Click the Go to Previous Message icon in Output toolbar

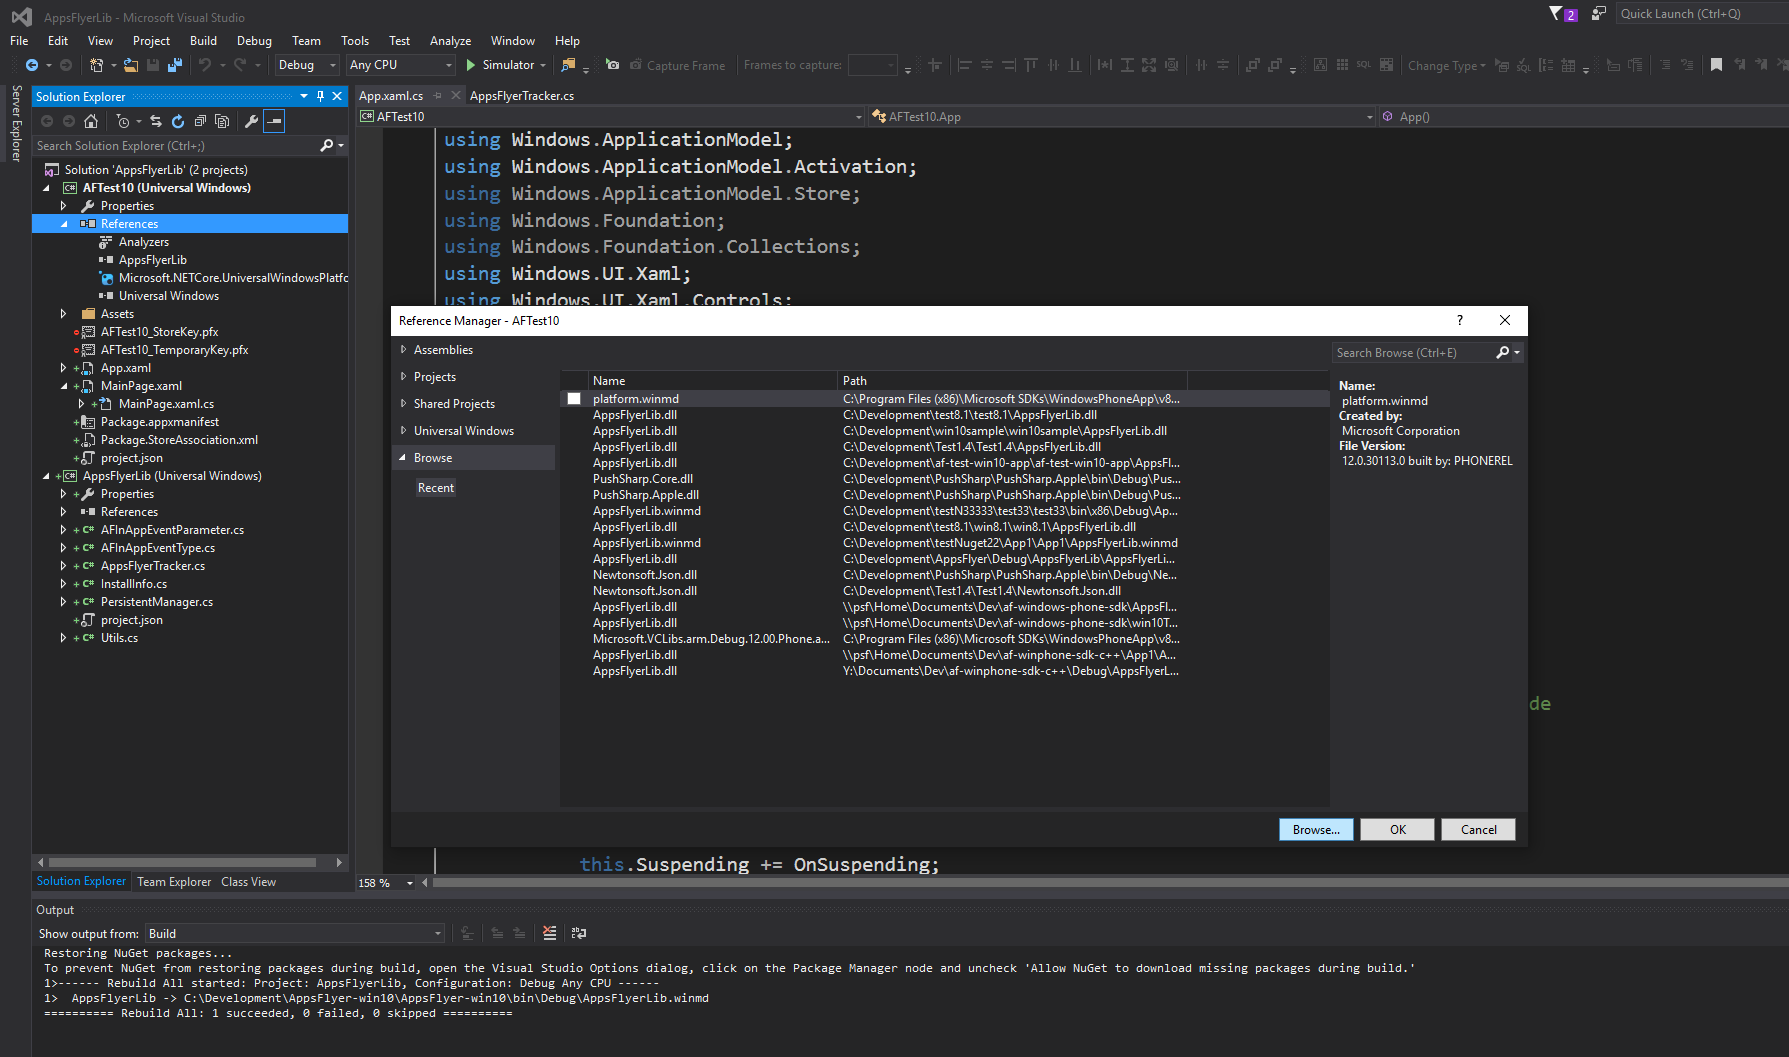497,933
